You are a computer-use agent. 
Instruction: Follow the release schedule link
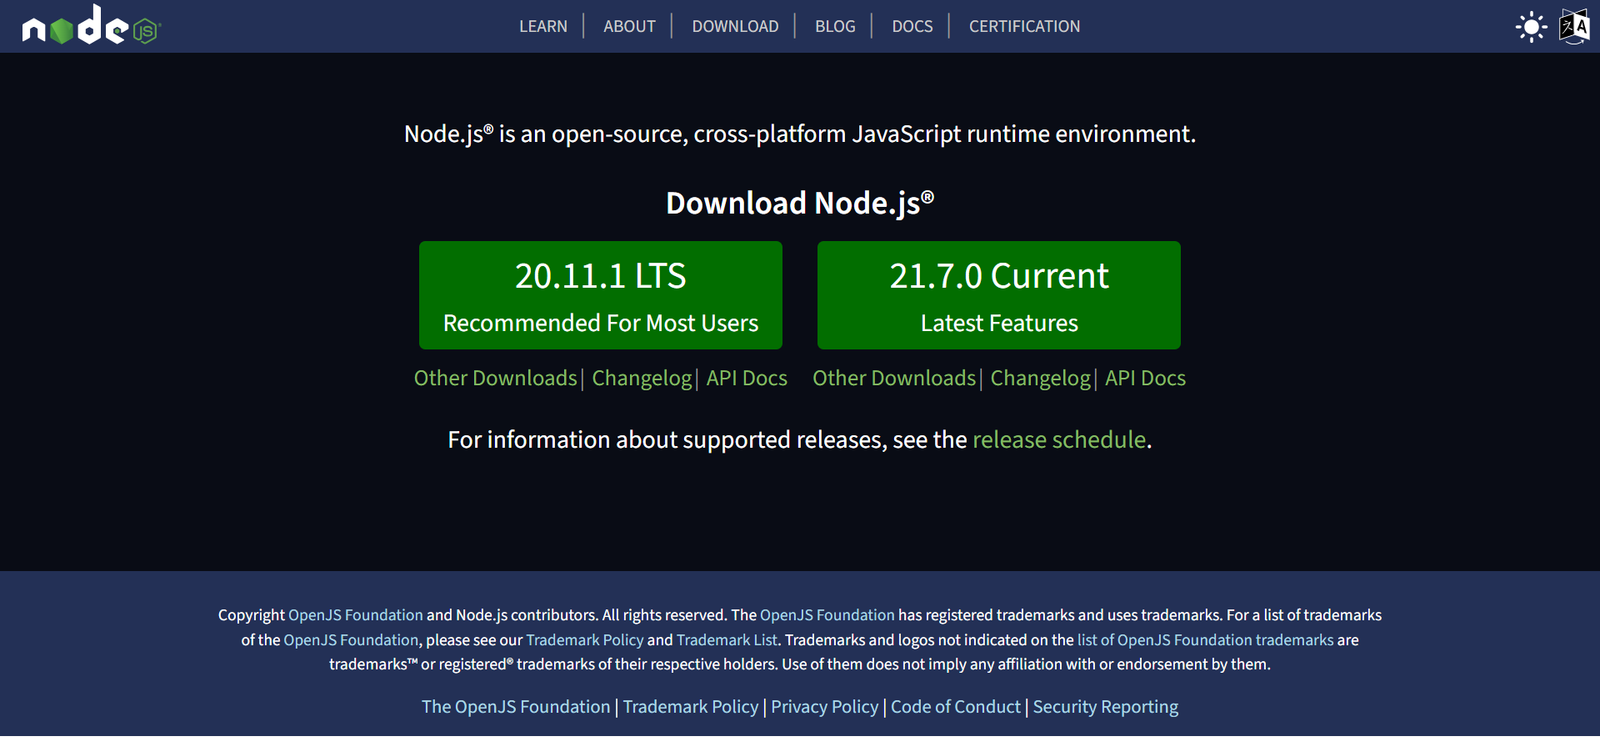click(1059, 440)
